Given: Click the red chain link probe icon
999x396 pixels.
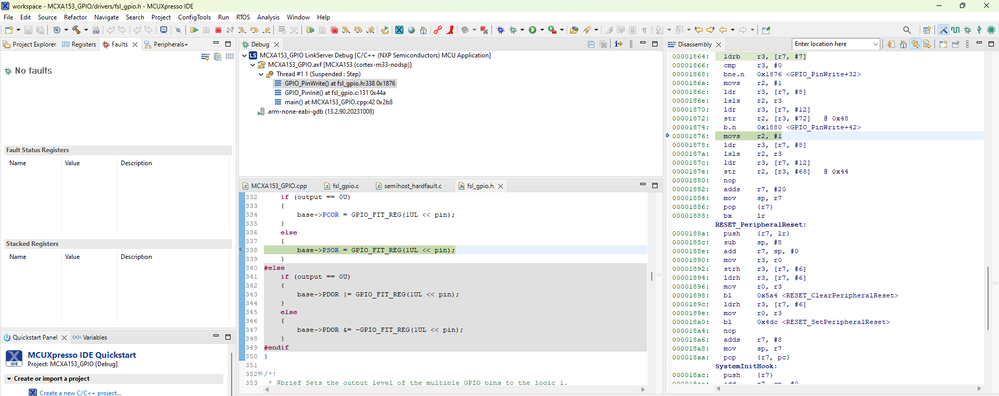Looking at the screenshot, I should (x=438, y=30).
